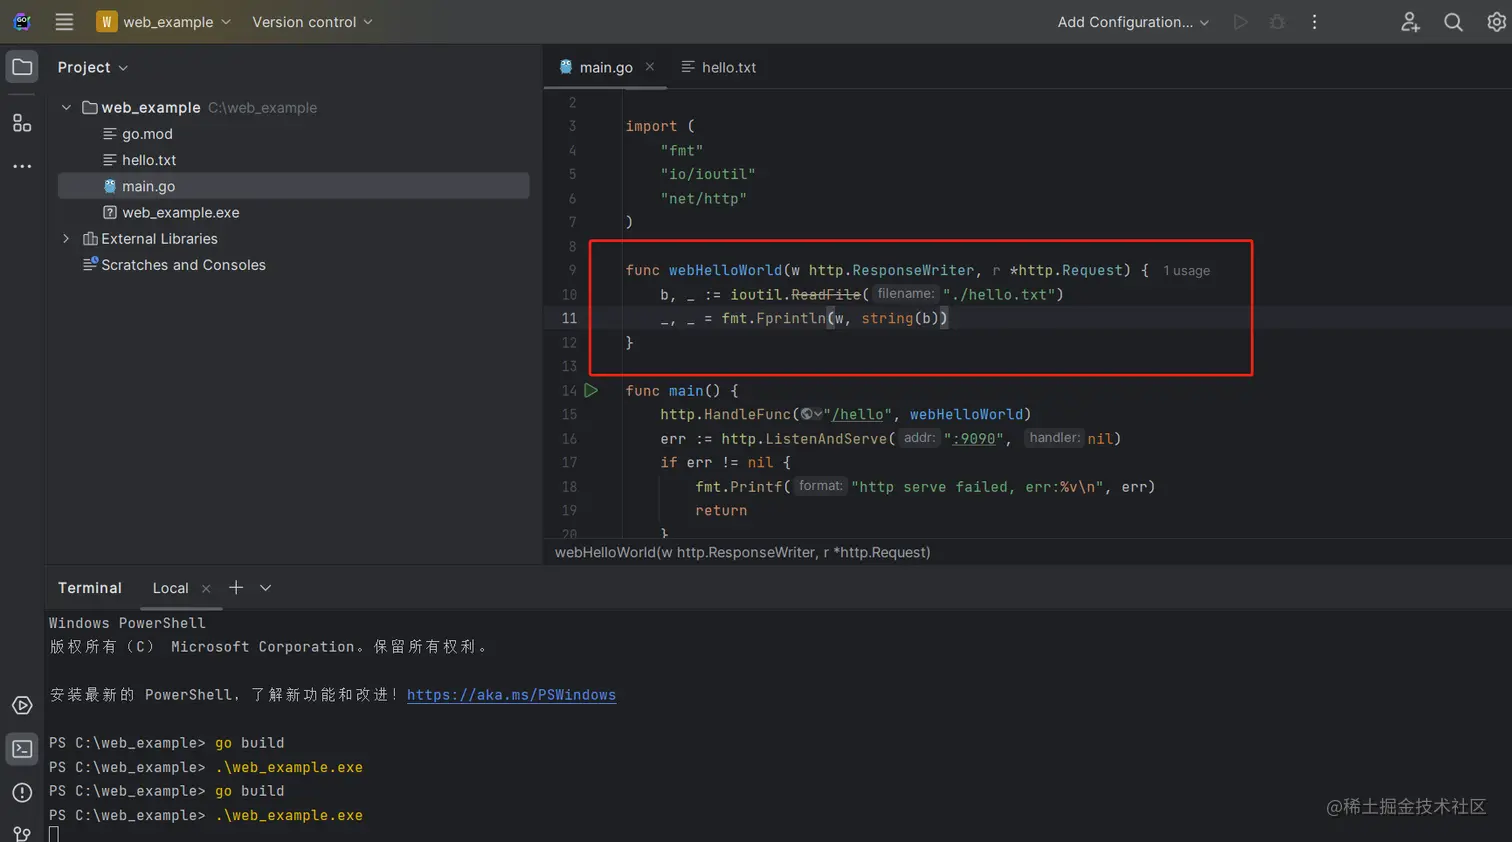Open the Version control dropdown

[x=312, y=22]
